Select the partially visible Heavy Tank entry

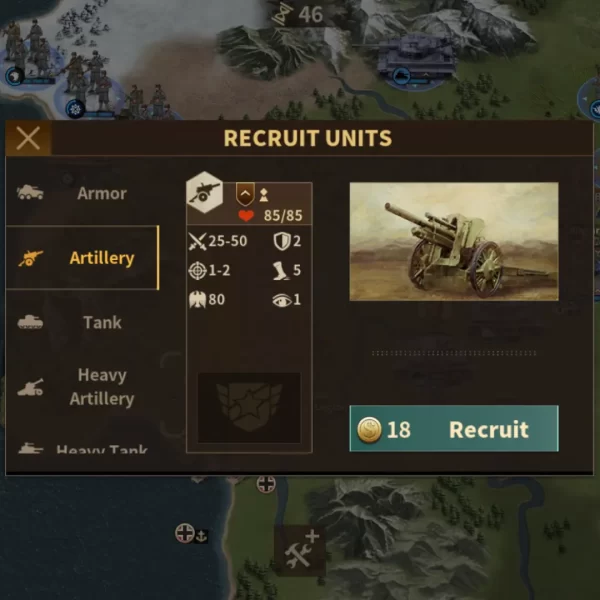tap(82, 447)
